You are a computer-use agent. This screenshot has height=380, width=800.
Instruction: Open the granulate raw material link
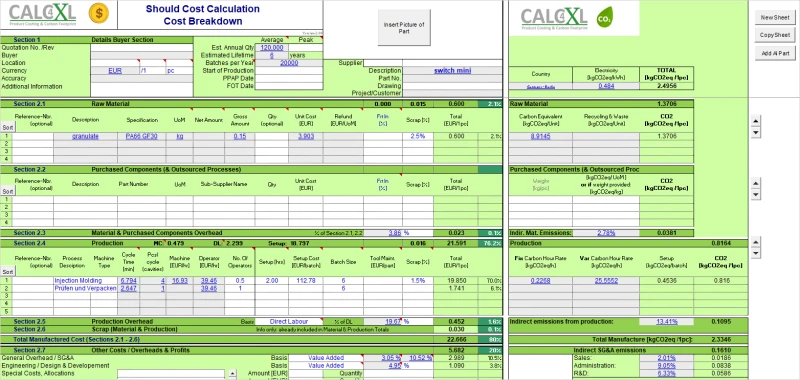point(85,136)
